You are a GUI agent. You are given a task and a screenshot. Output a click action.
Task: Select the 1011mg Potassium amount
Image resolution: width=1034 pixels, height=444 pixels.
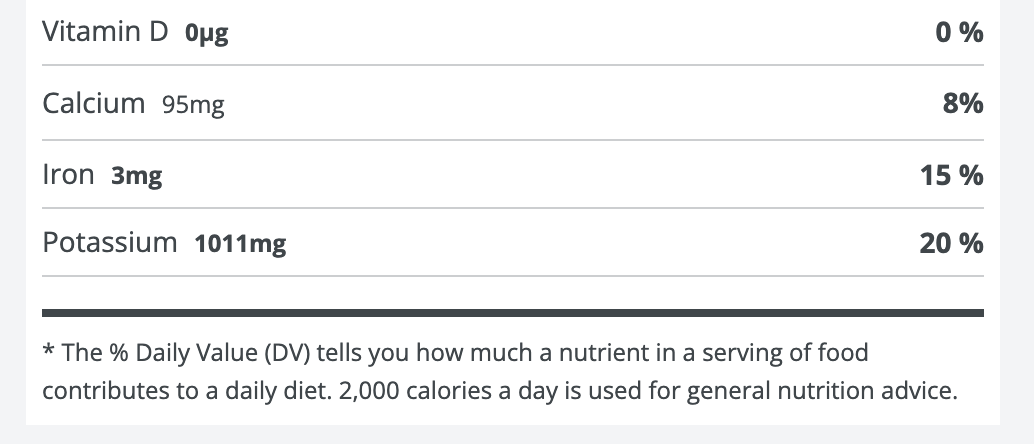240,244
